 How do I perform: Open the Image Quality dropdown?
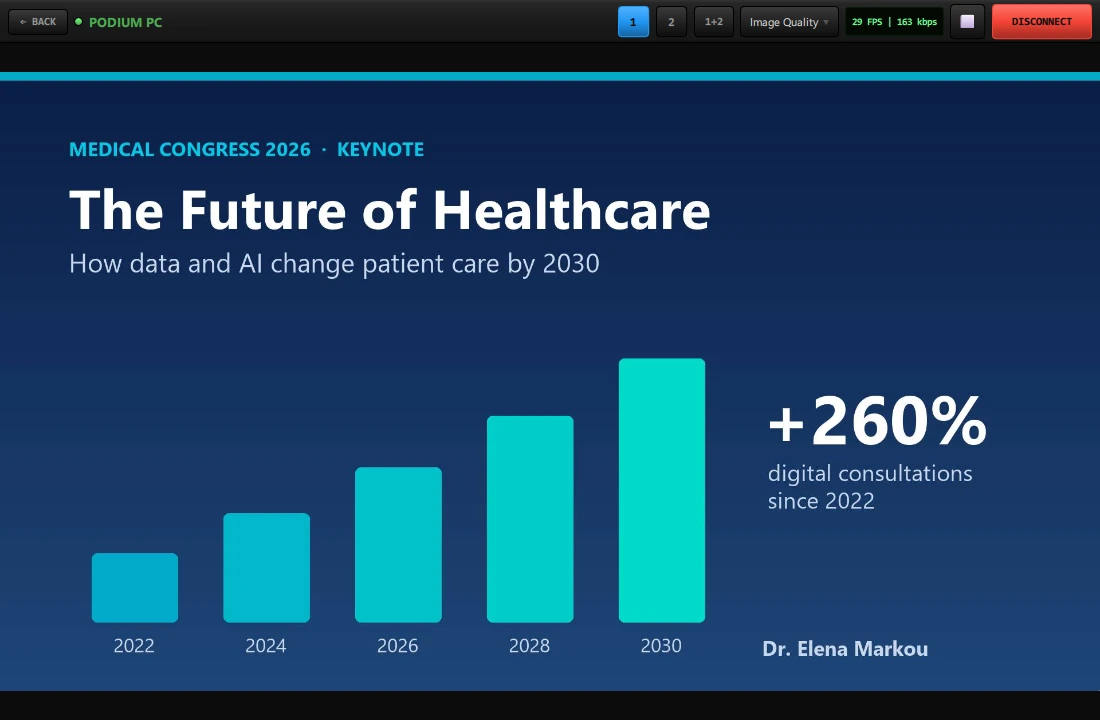coord(789,22)
